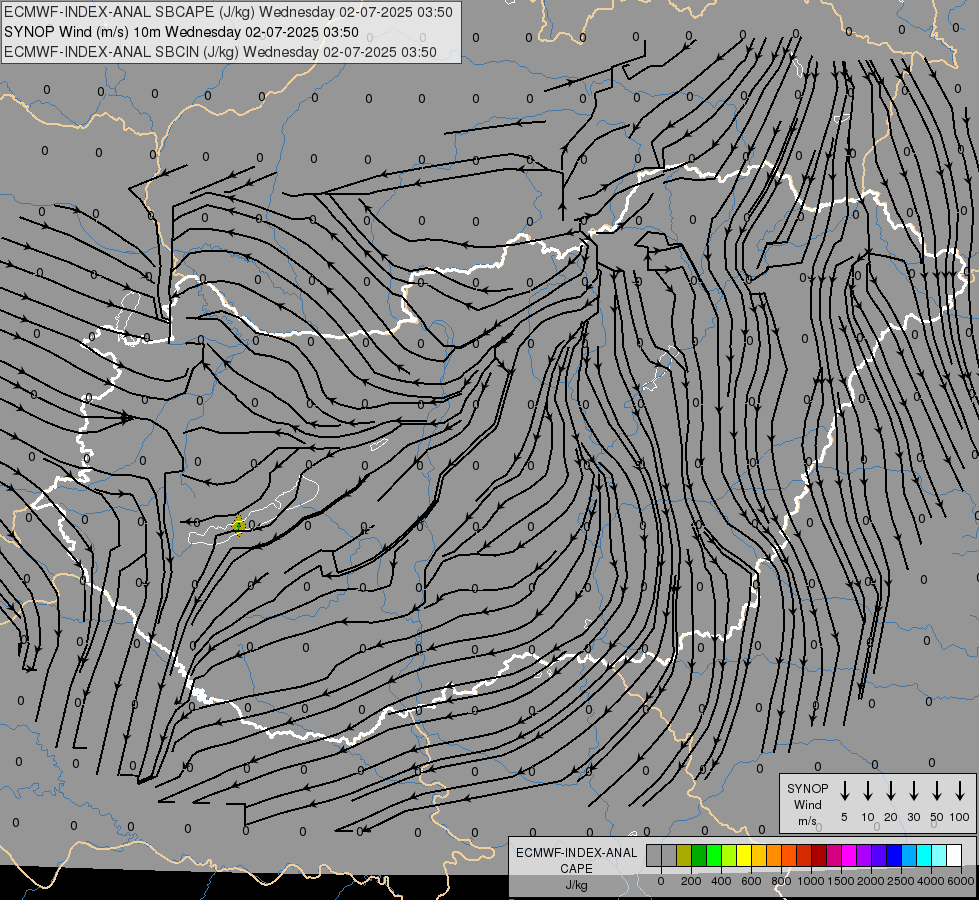
Task: Select the dark green CAPE legend swatch
Action: (699, 855)
